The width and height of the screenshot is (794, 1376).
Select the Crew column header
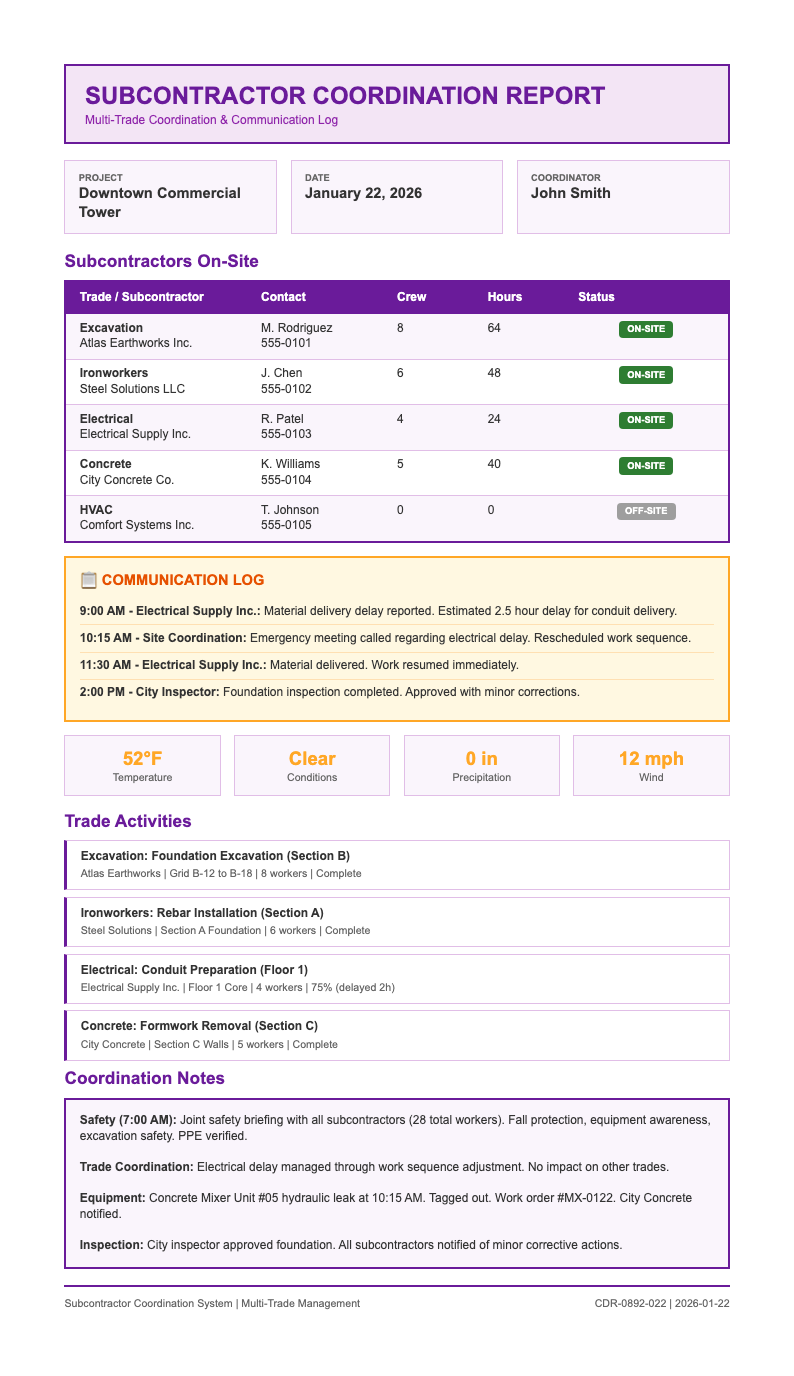click(x=411, y=297)
